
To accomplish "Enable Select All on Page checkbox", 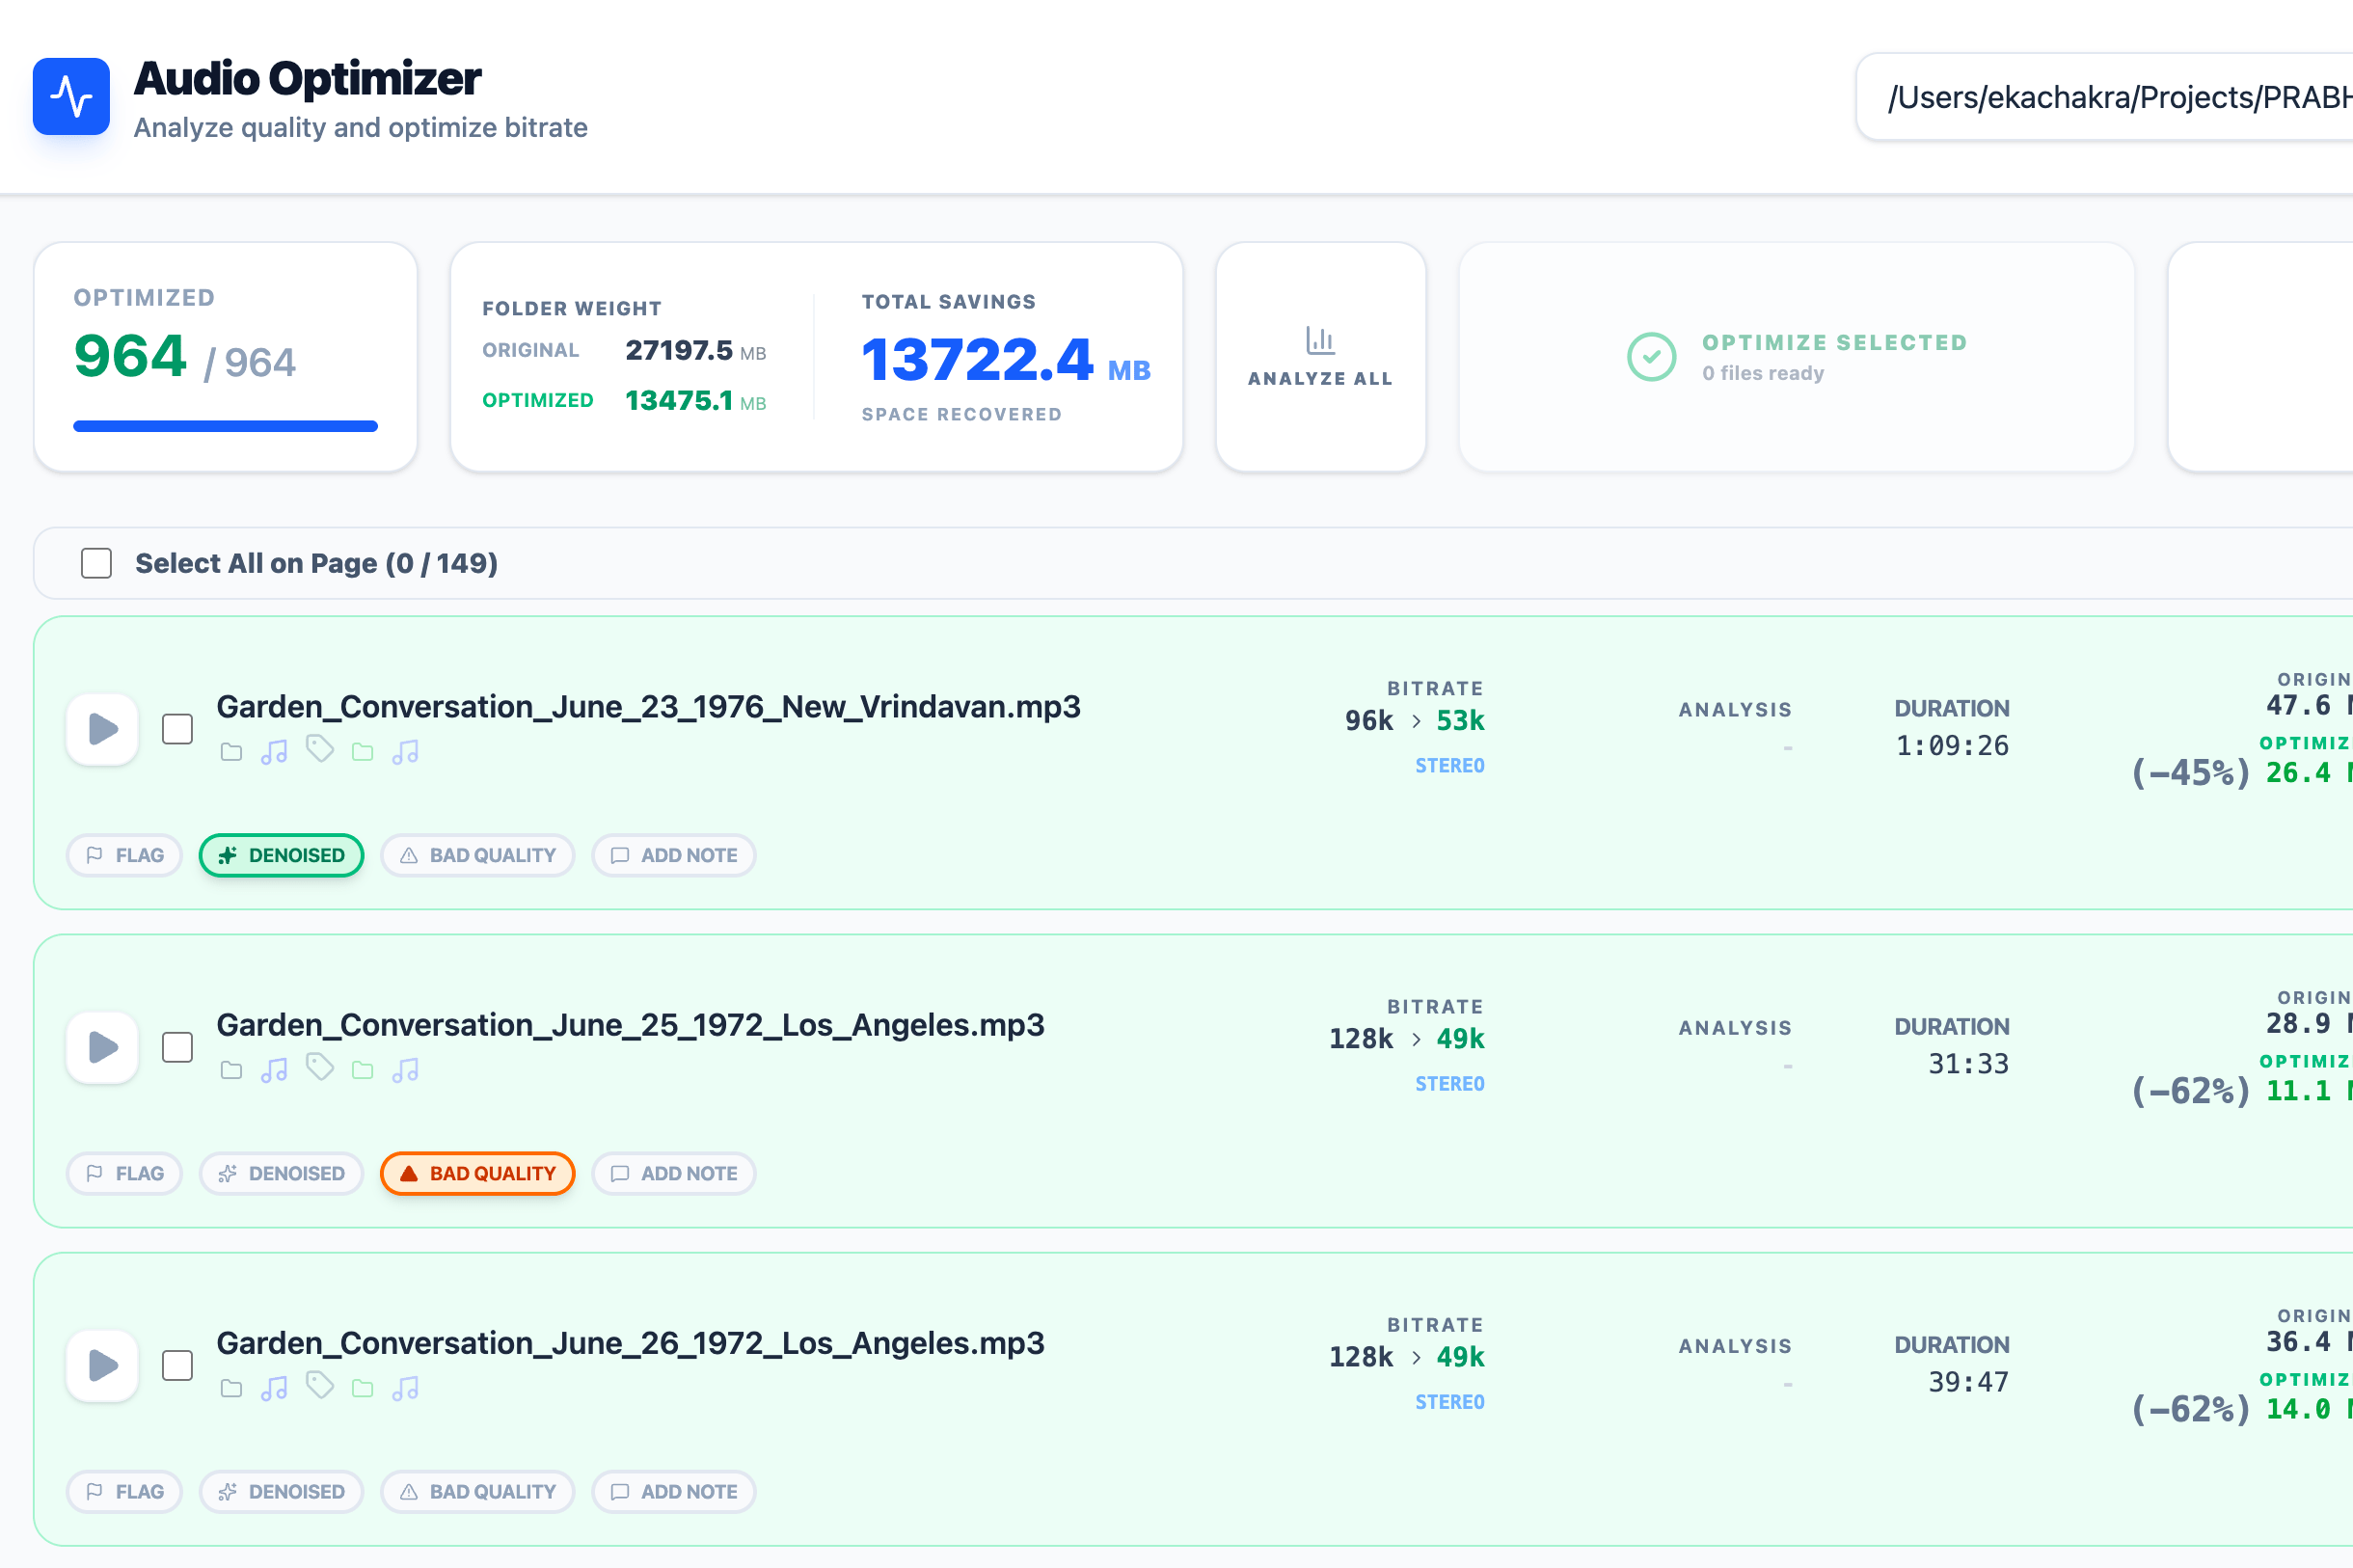I will point(96,563).
